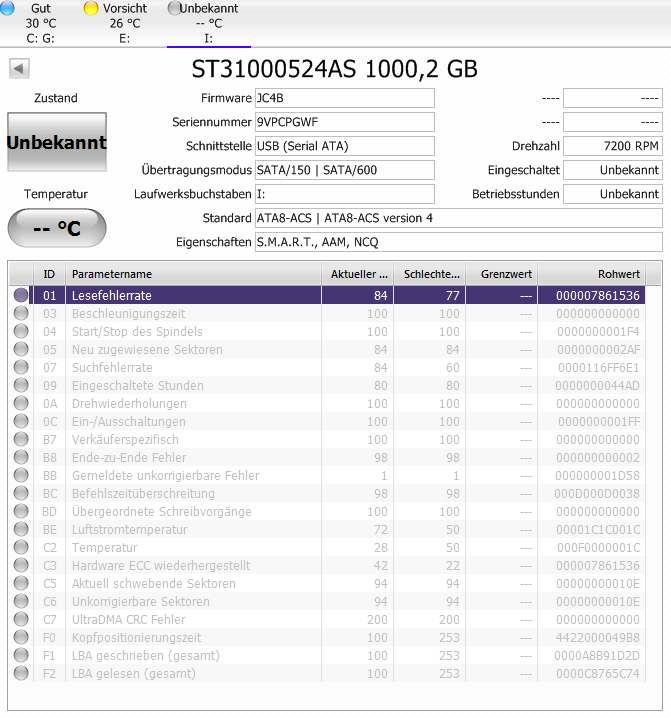Click status circle of Aktuell schwebende Sektoren

pyautogui.click(x=21, y=583)
